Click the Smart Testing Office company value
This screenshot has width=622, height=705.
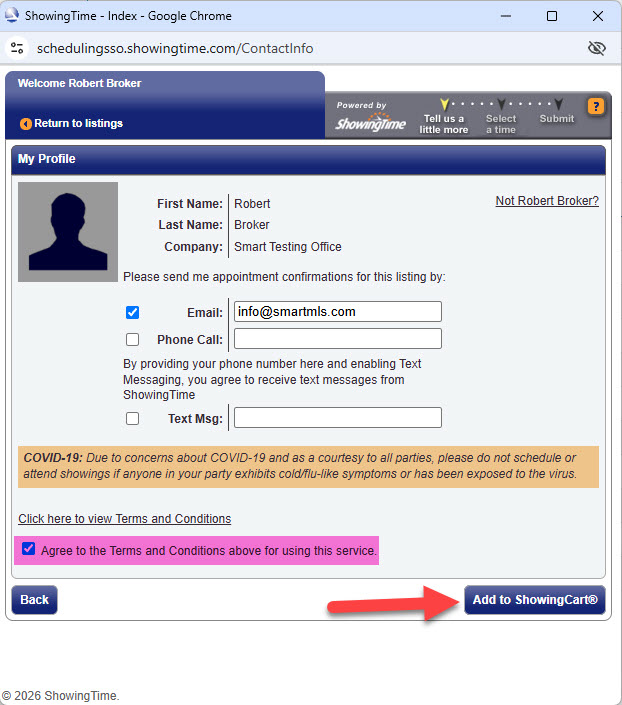click(287, 247)
